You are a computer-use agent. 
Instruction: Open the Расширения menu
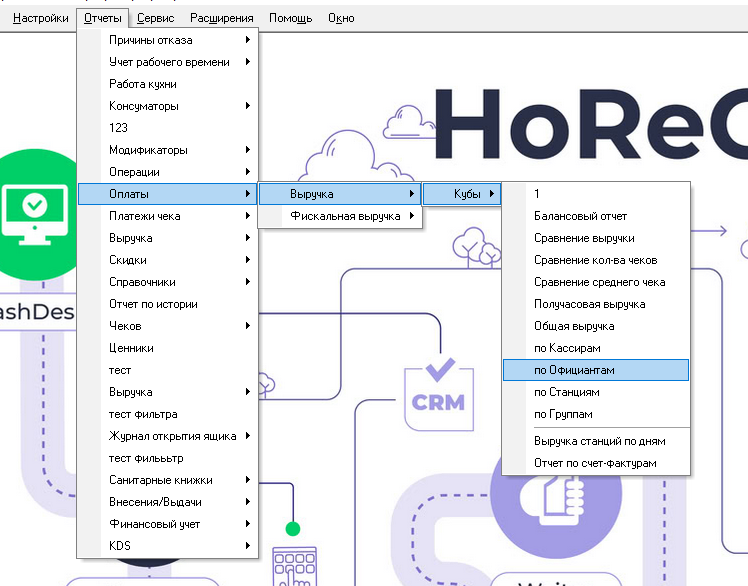pos(222,18)
